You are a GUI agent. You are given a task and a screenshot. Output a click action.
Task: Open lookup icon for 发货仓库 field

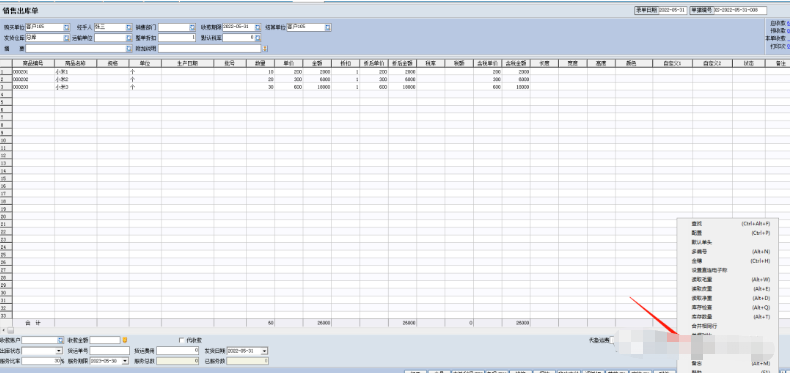67,38
